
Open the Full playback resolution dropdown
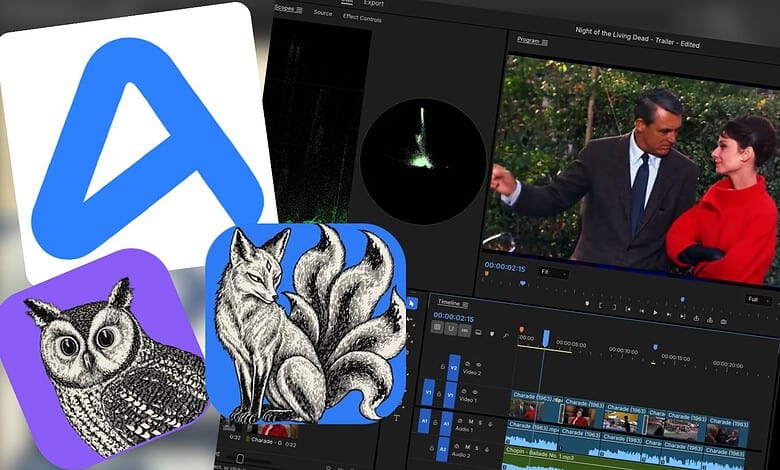(x=759, y=300)
